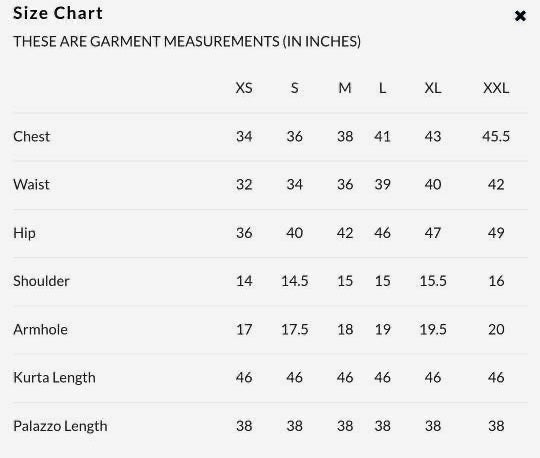Click the 17.5 armhole value for S

[x=294, y=330]
